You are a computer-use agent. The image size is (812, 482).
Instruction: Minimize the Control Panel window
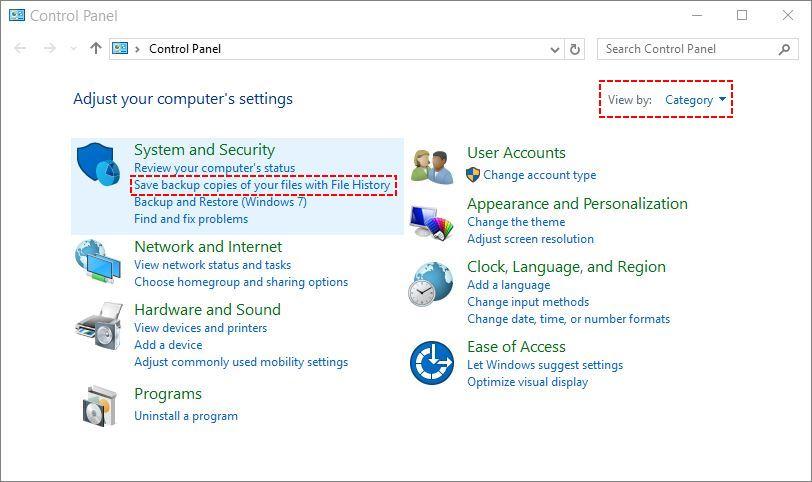(697, 16)
